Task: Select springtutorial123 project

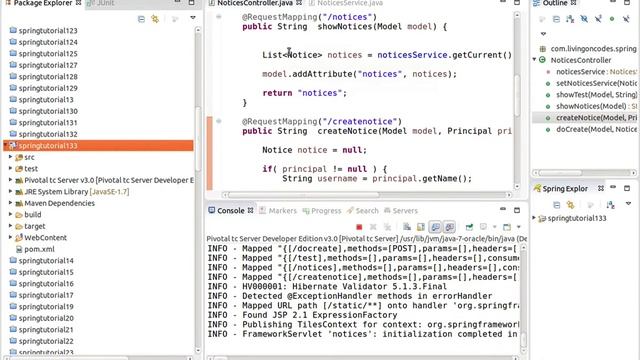Action: coord(43,31)
